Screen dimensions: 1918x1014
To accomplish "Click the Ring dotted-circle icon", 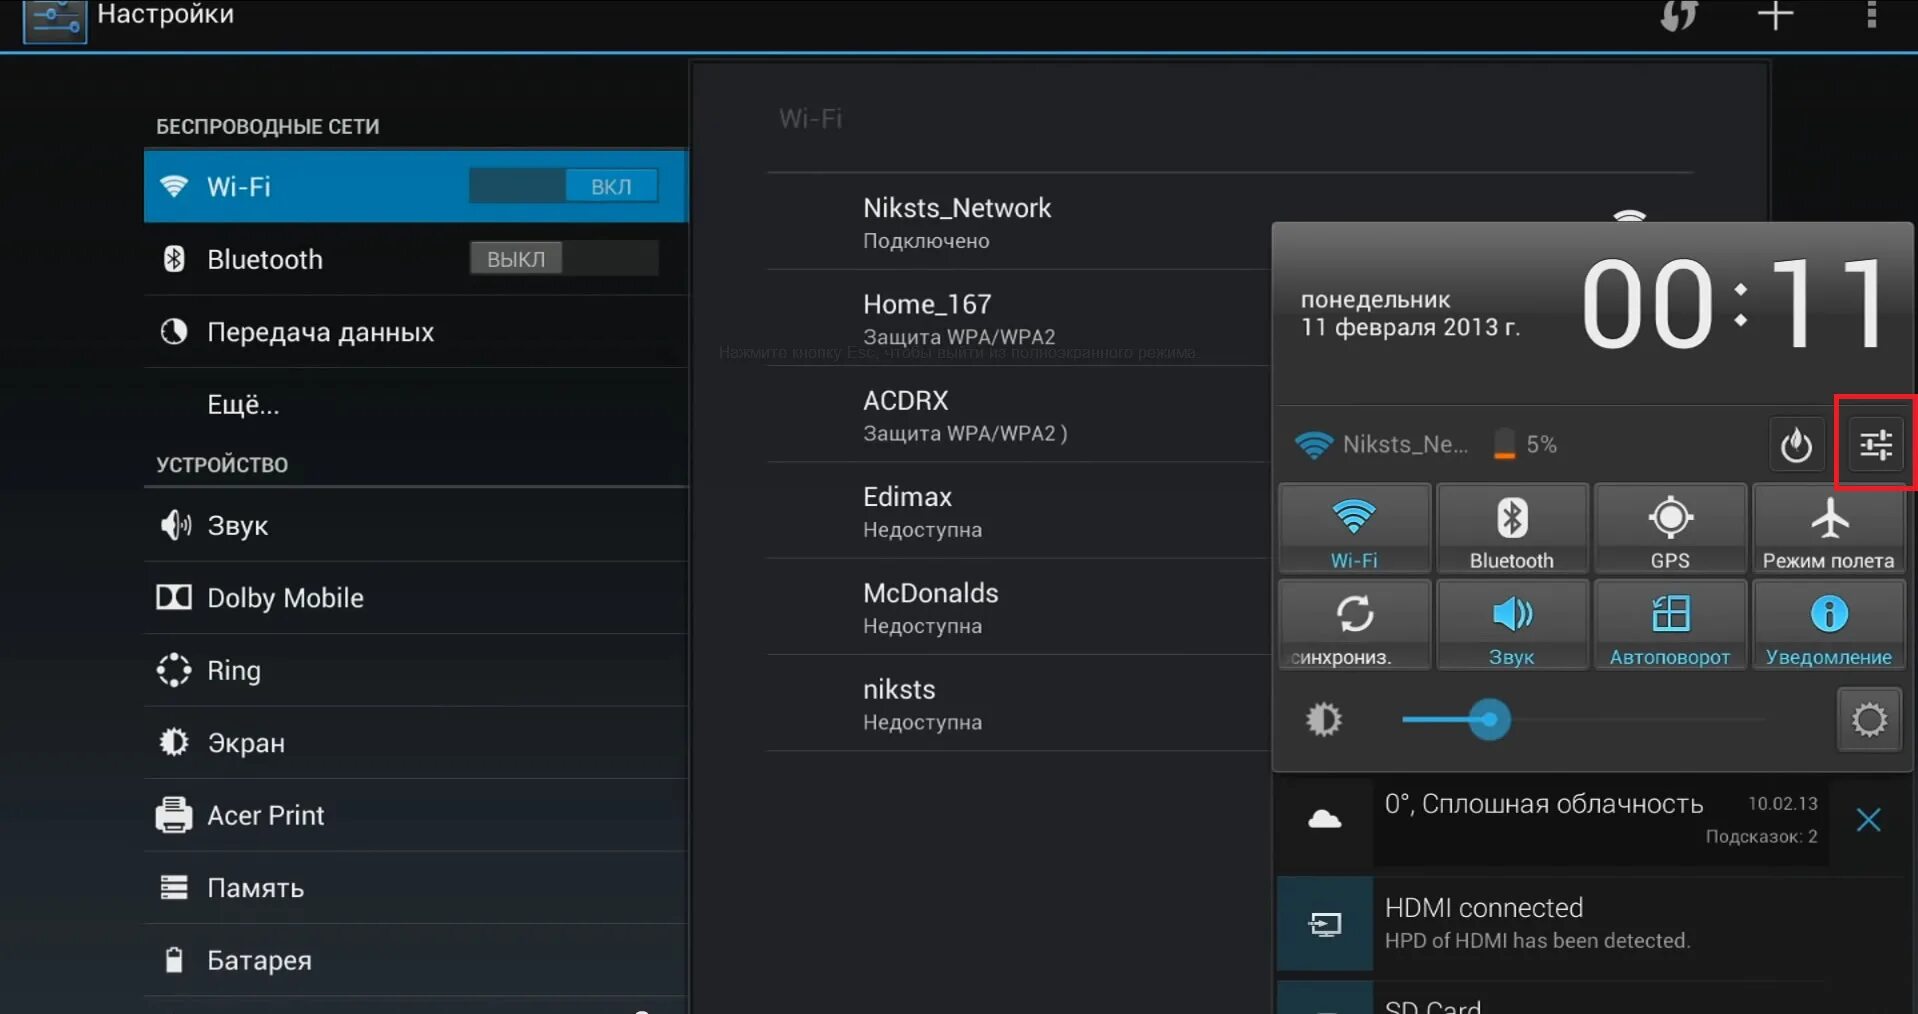I will pyautogui.click(x=174, y=670).
